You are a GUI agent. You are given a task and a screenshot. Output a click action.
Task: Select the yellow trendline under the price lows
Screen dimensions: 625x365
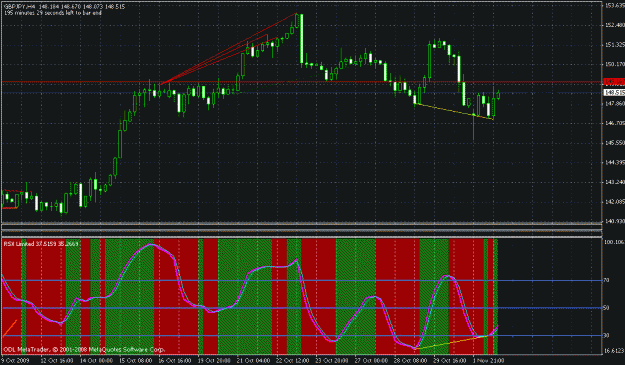click(x=454, y=111)
